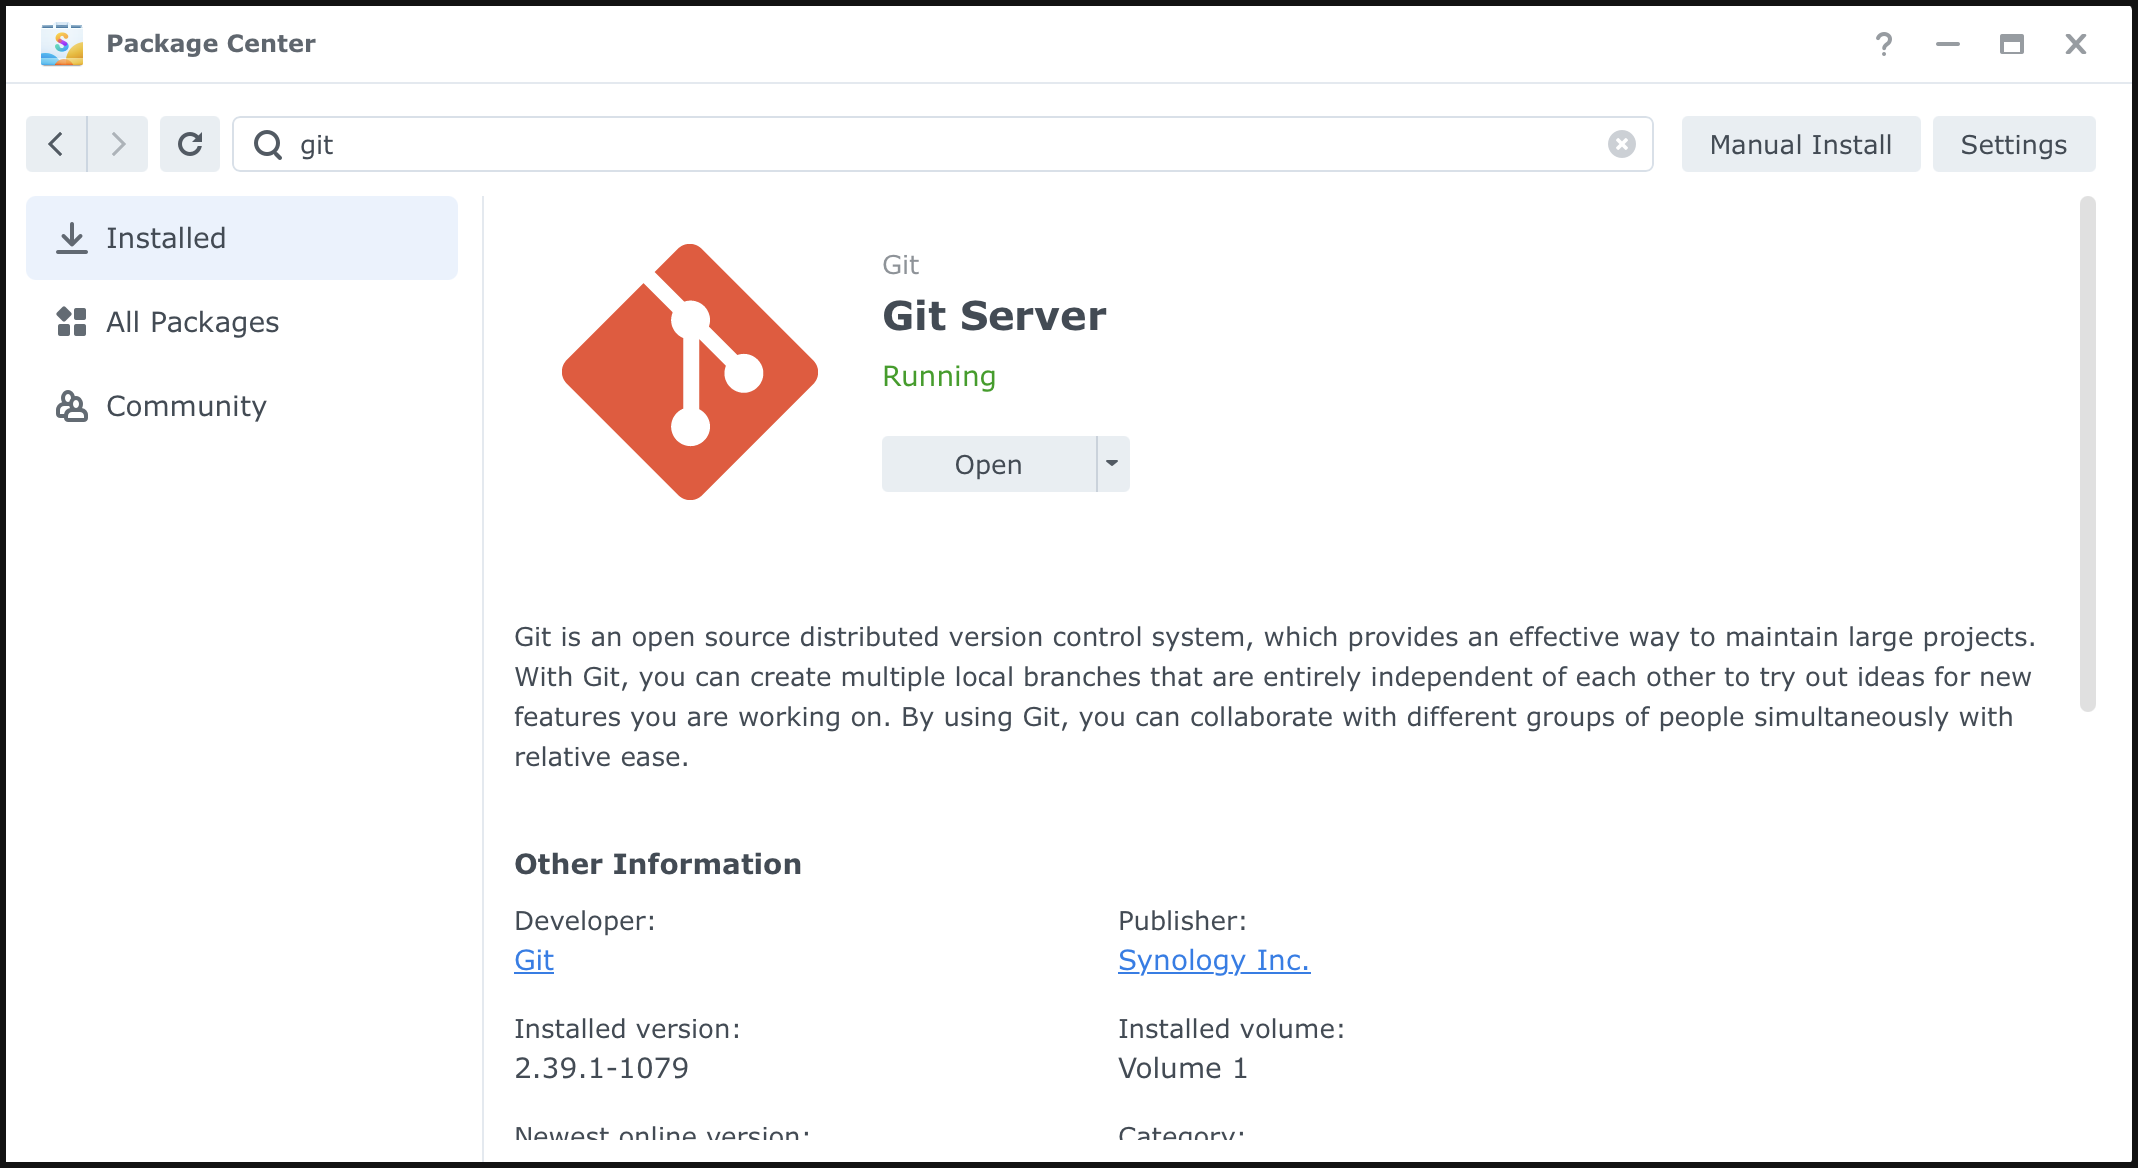Click the vertical scrollbar thumb

(x=2087, y=455)
